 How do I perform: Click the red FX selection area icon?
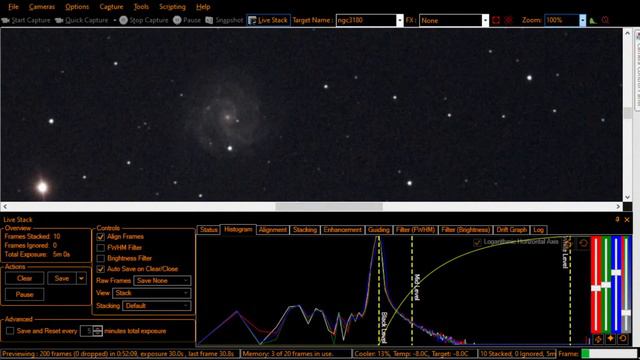coord(496,20)
